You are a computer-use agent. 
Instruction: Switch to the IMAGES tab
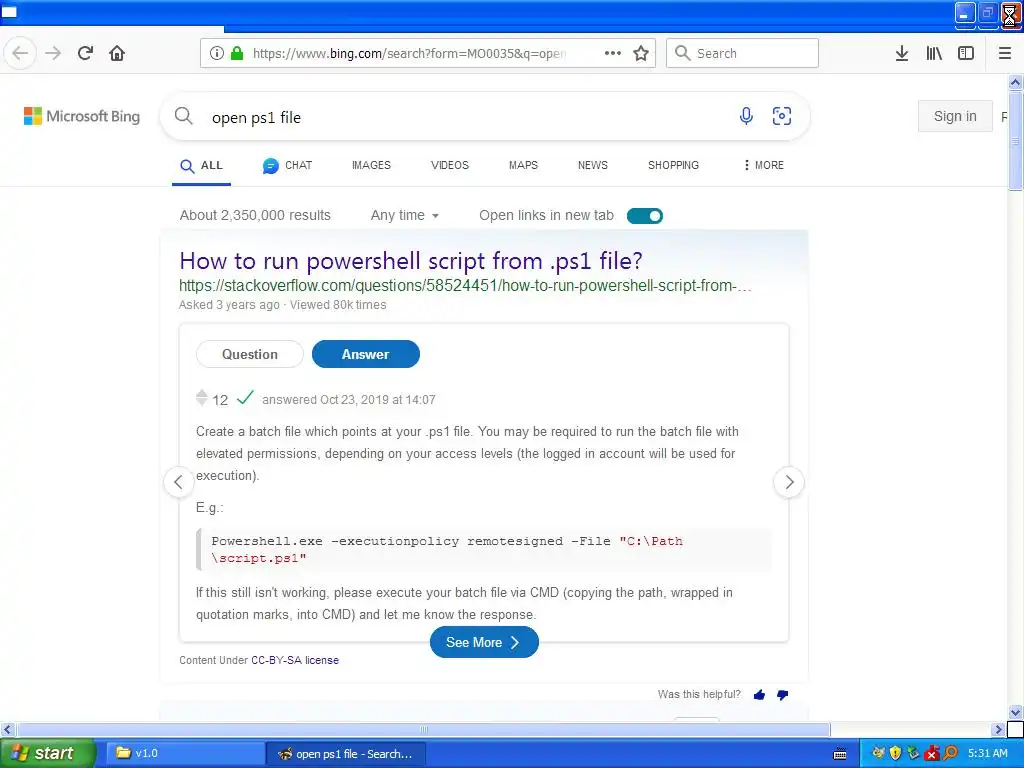click(x=371, y=165)
